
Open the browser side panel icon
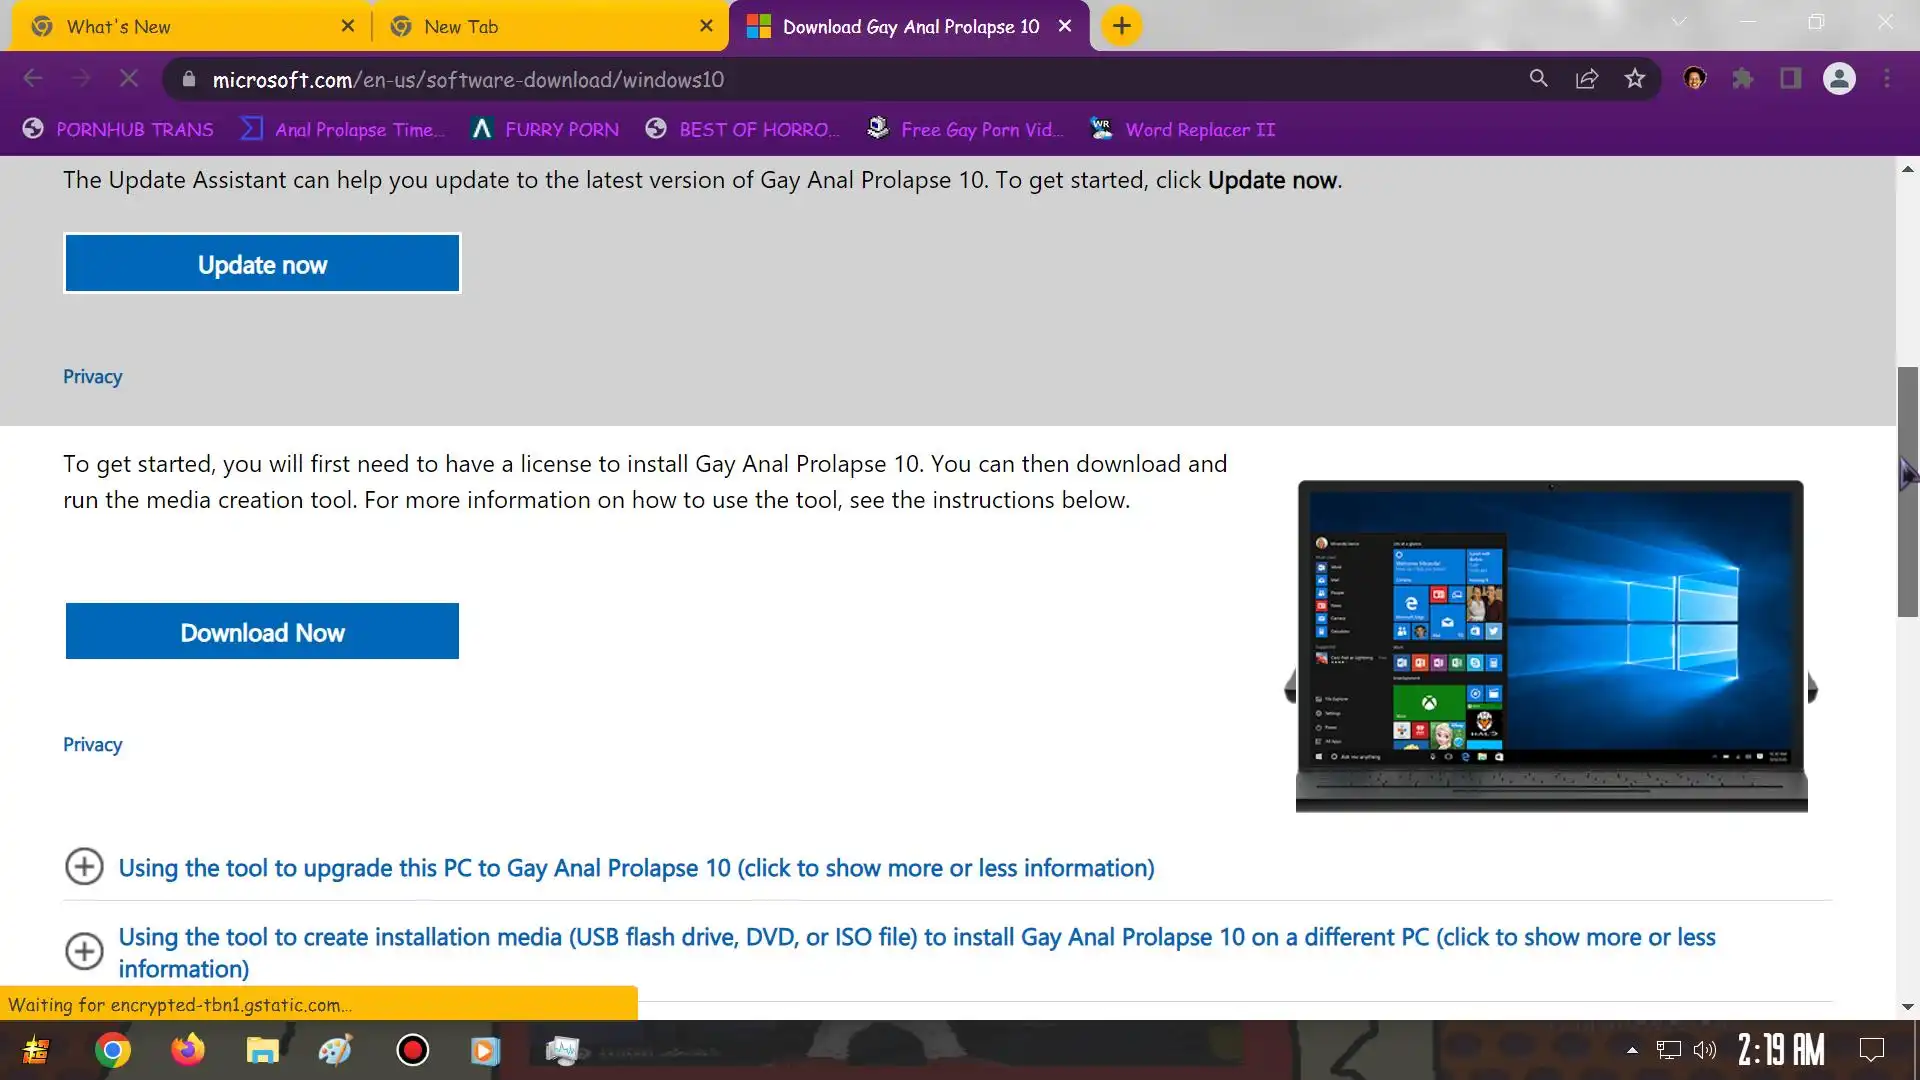[x=1790, y=79]
